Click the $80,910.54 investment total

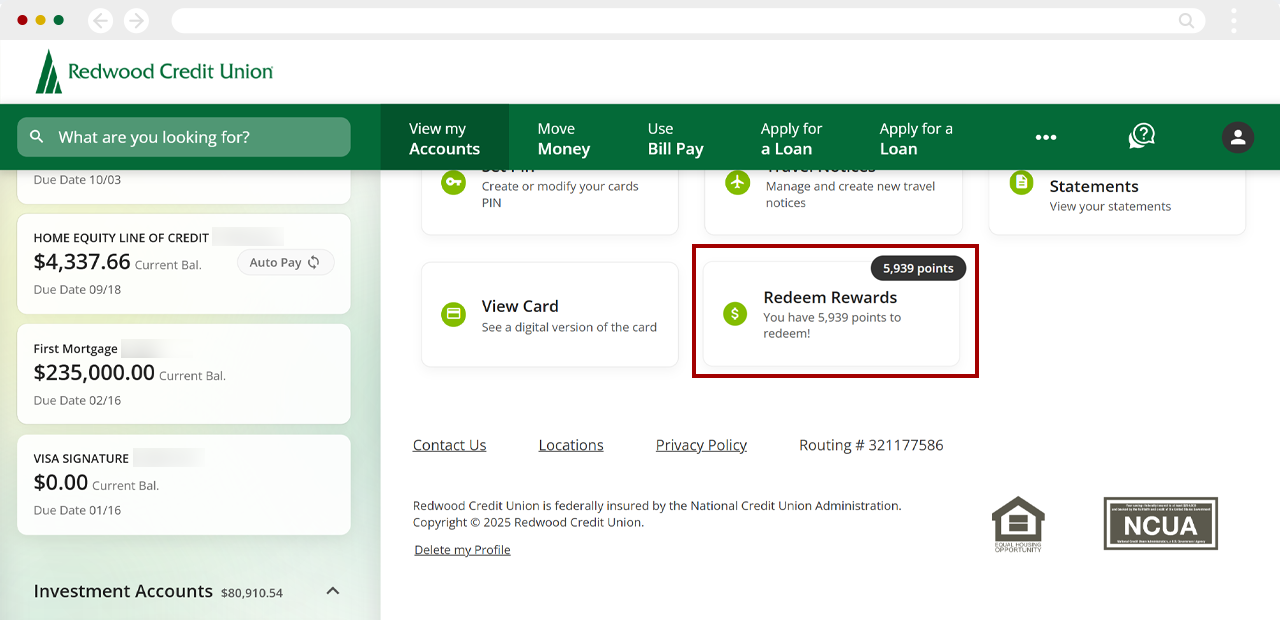click(x=252, y=592)
